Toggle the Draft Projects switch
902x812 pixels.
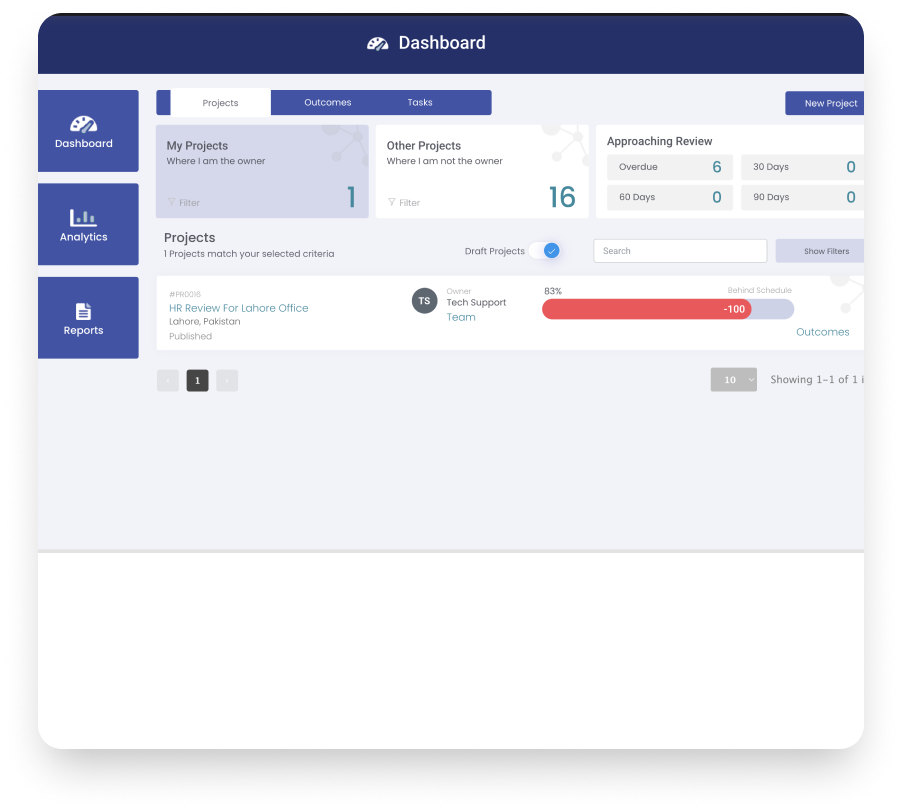pyautogui.click(x=545, y=251)
